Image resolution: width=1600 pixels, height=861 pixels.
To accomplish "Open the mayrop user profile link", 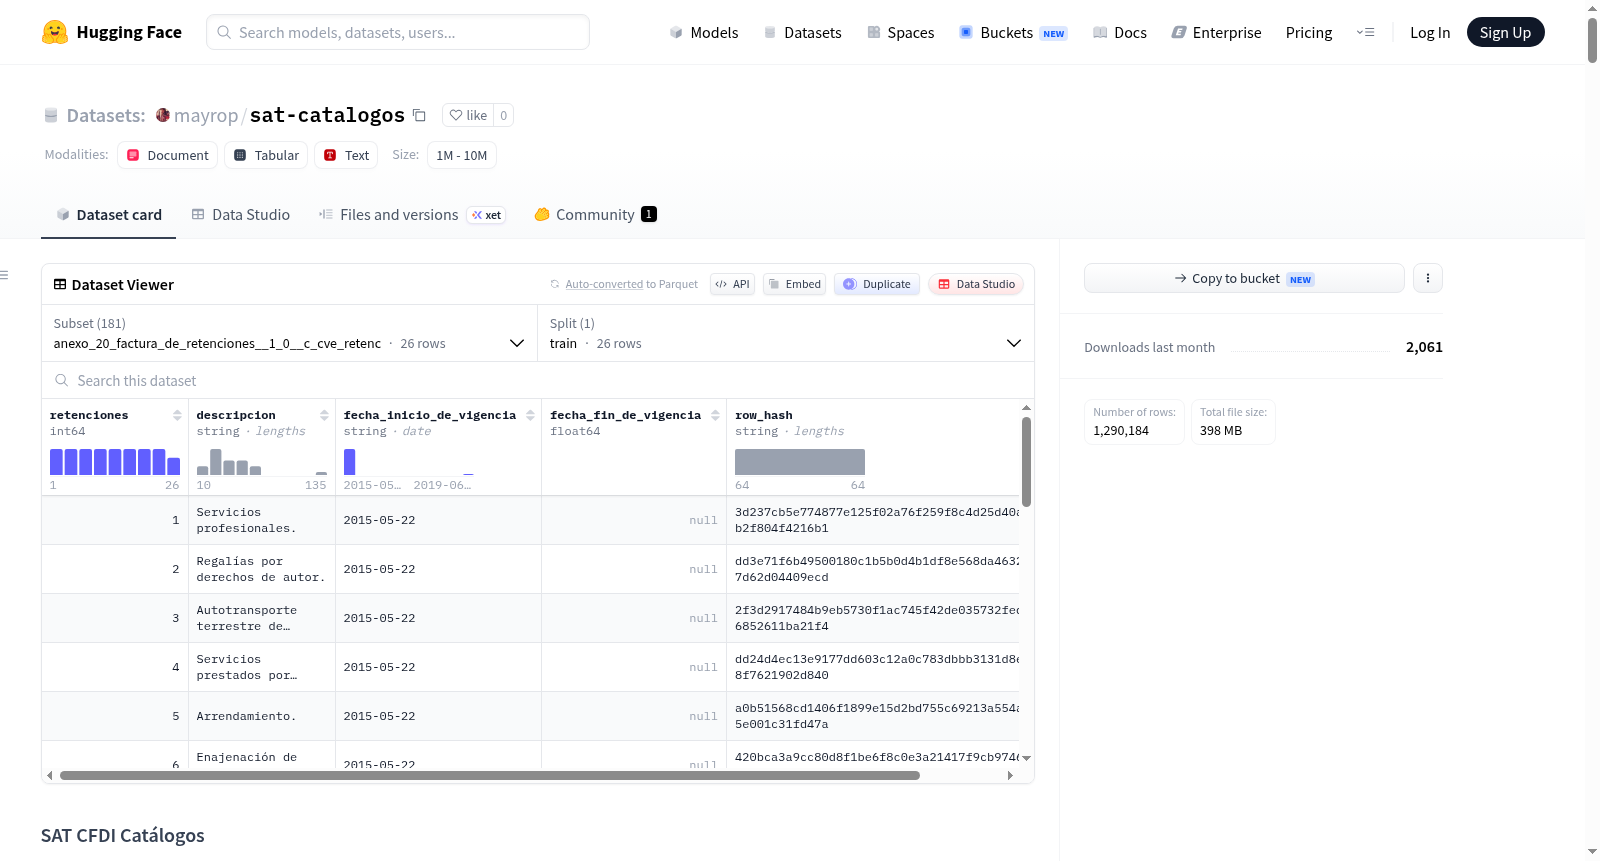I will [206, 115].
